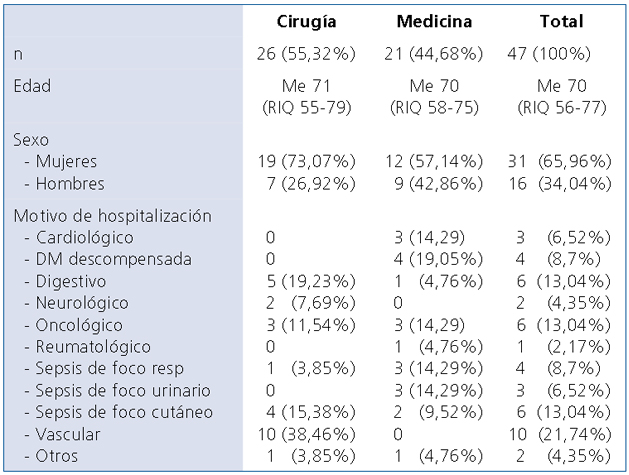Click the Hombres row label
629x475 pixels.
point(62,184)
